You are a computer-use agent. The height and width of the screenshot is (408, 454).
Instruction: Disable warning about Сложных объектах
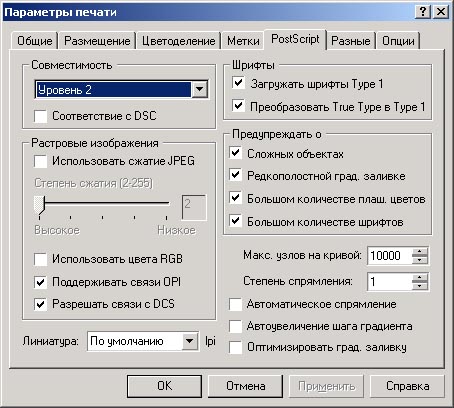pos(236,154)
